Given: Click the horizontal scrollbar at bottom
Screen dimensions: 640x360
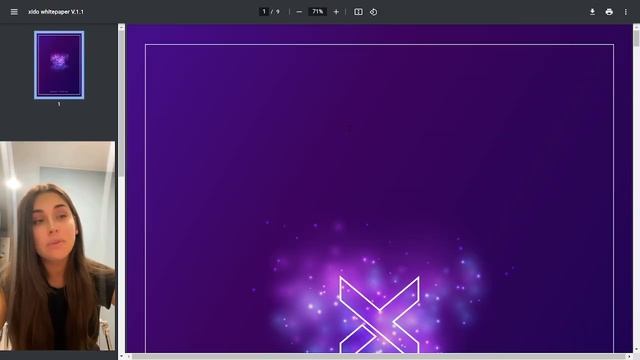Looking at the screenshot, I should (x=380, y=356).
